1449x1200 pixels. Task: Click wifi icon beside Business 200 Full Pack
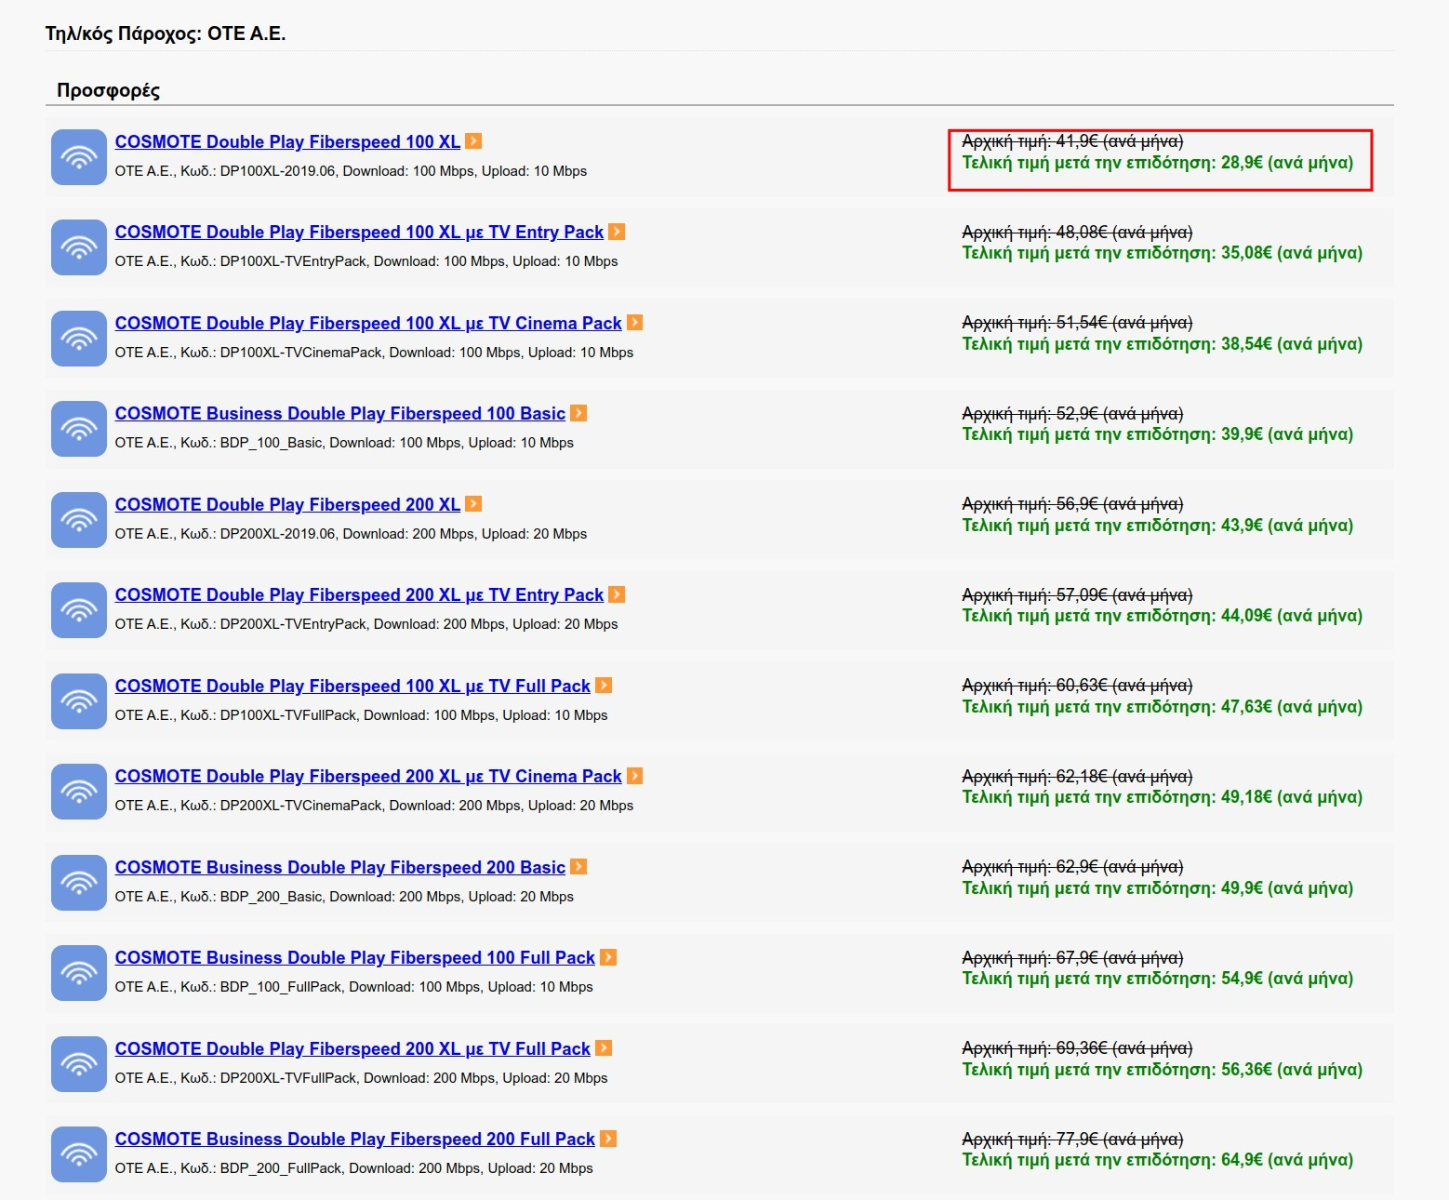79,1155
